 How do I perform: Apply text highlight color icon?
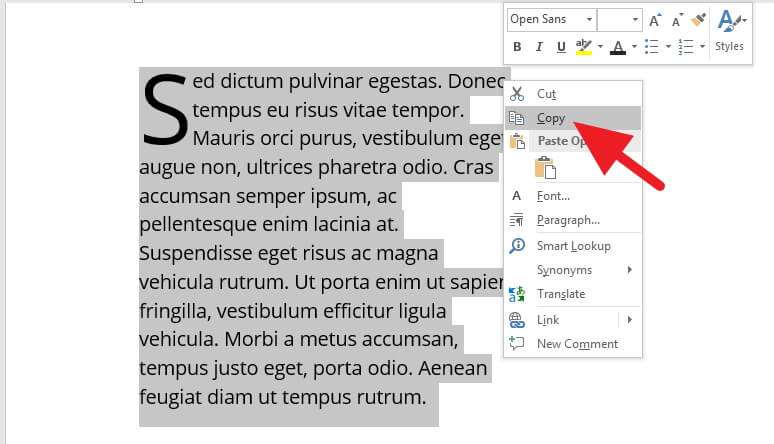point(584,47)
